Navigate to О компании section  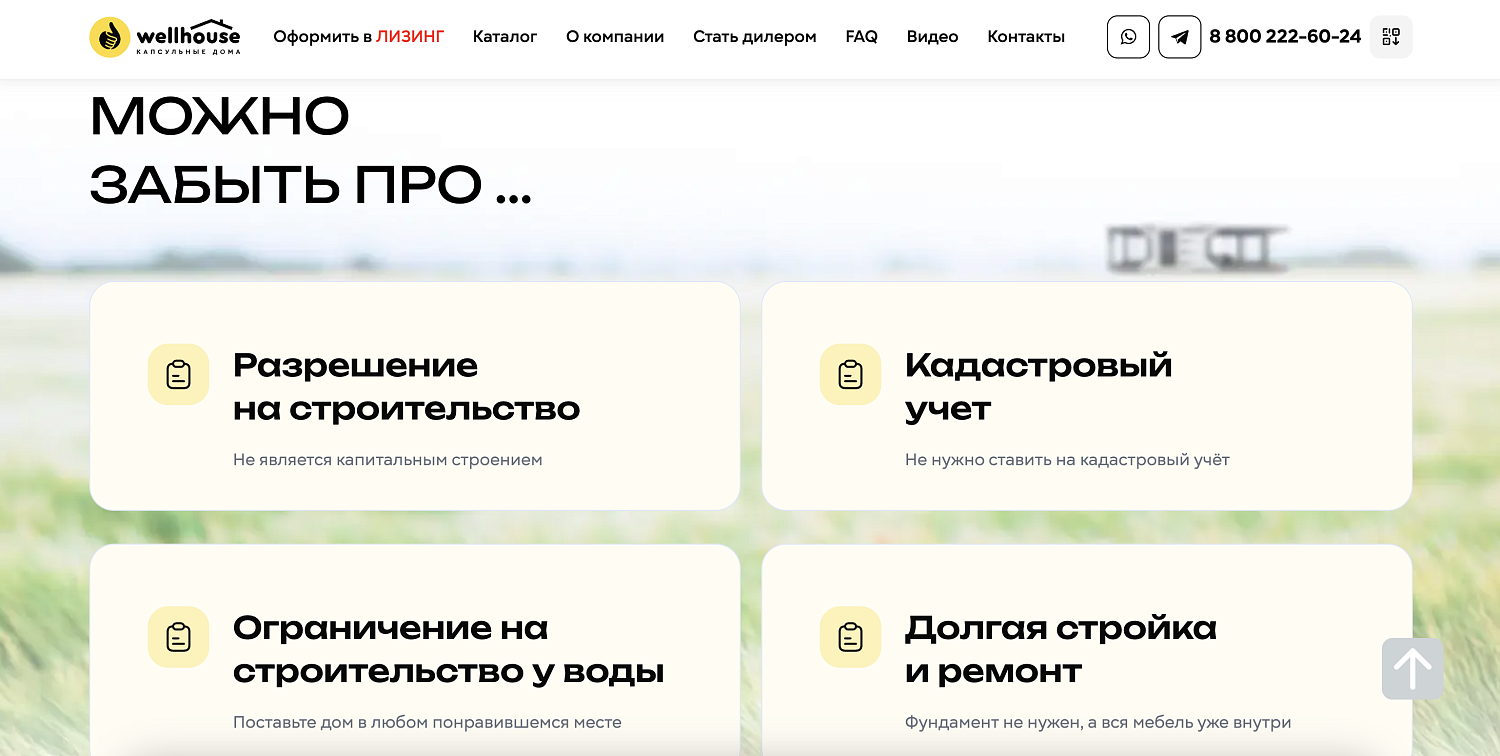point(615,36)
